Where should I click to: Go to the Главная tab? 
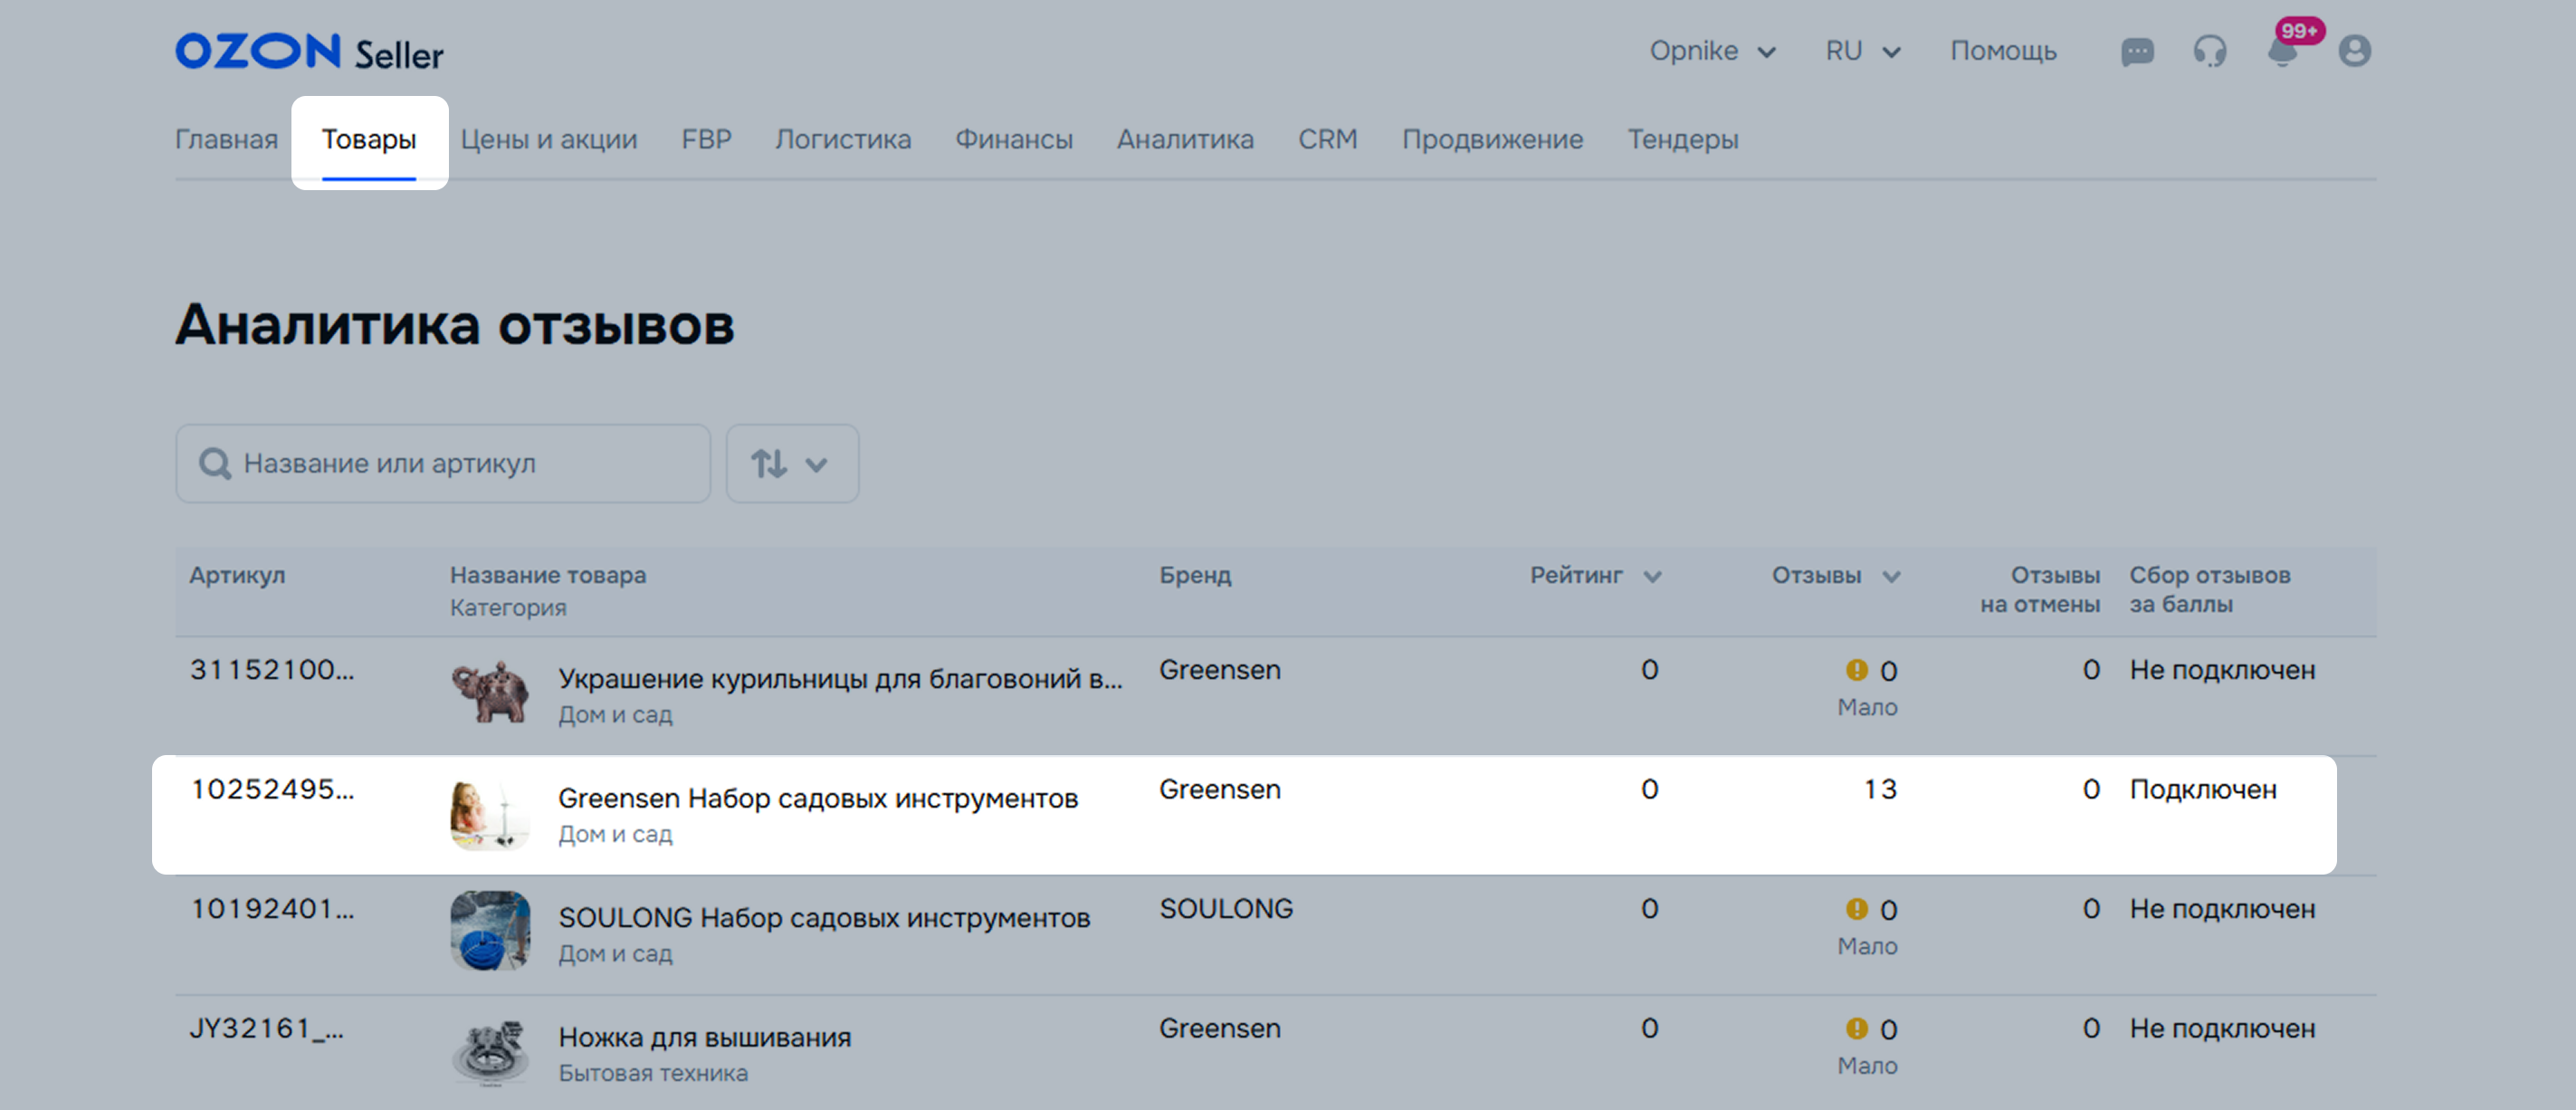(227, 139)
